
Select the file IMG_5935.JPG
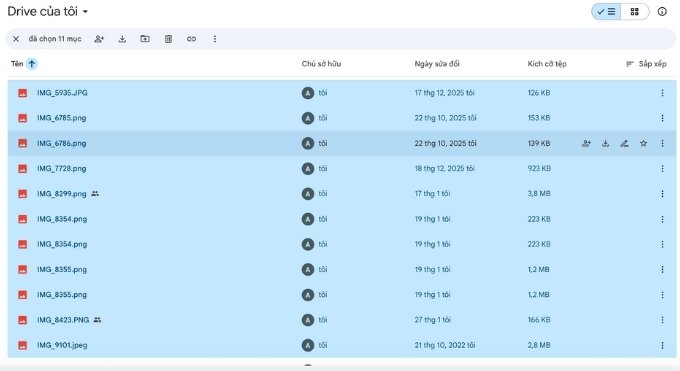coord(342,93)
